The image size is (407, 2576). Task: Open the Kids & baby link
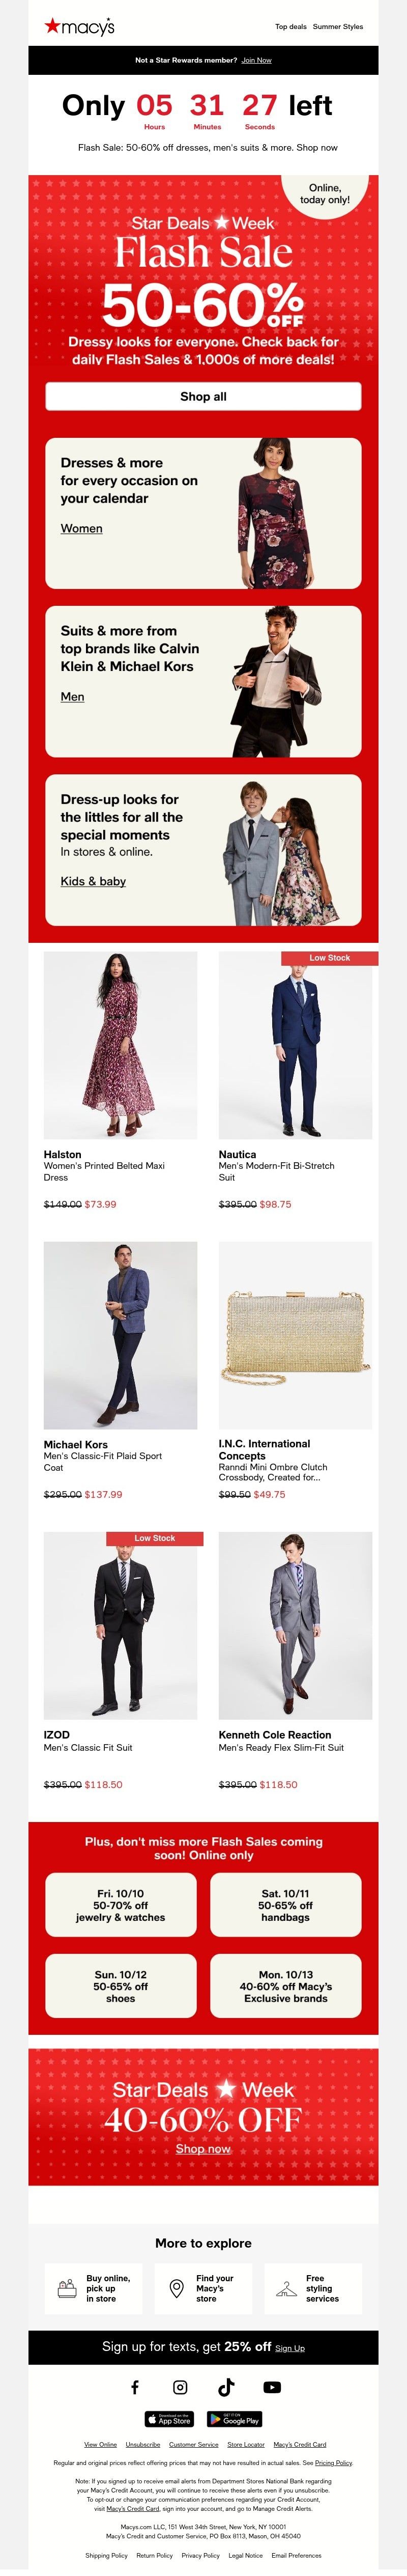(93, 881)
